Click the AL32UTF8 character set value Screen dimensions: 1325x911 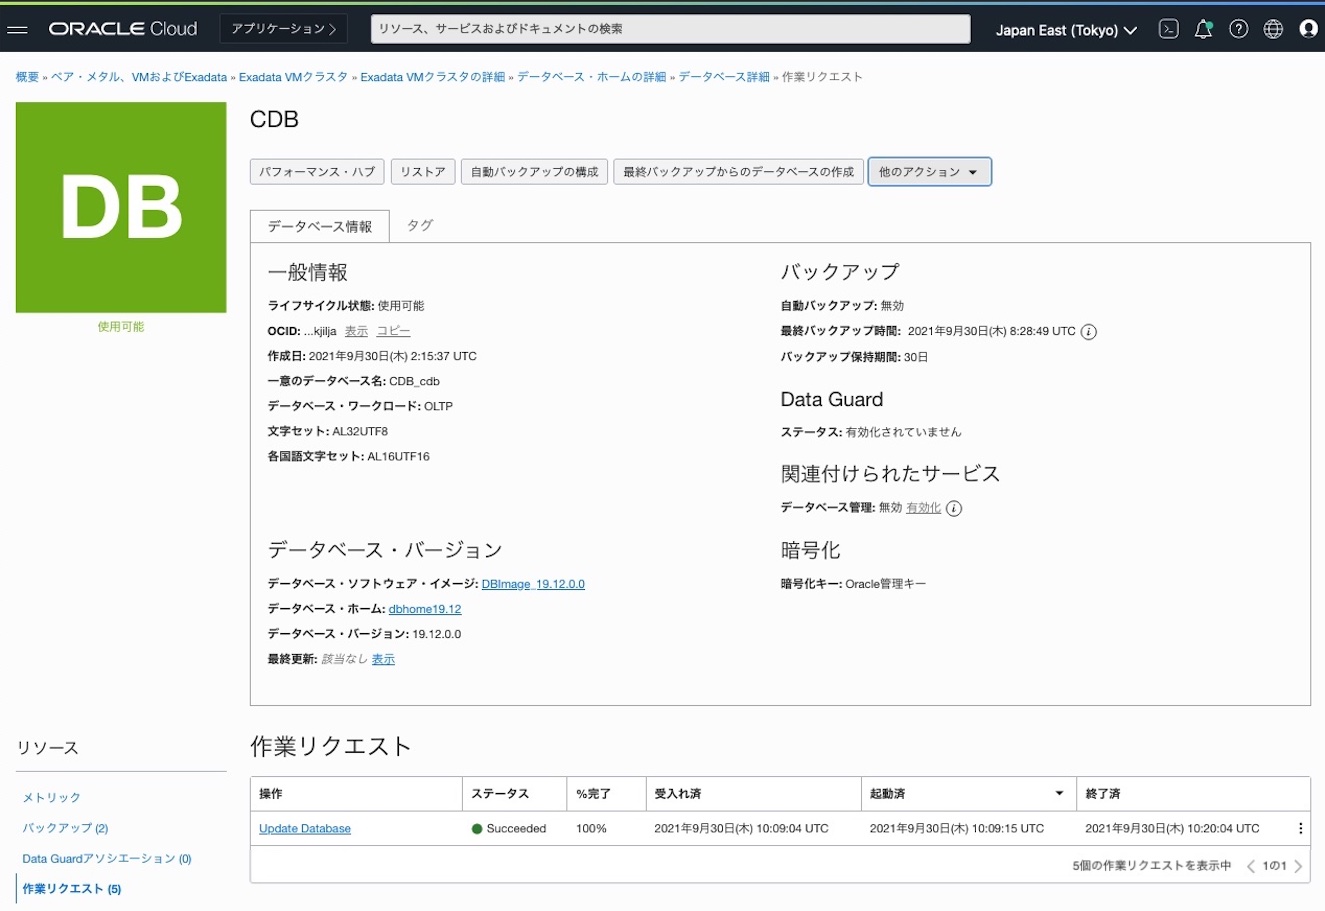click(360, 432)
